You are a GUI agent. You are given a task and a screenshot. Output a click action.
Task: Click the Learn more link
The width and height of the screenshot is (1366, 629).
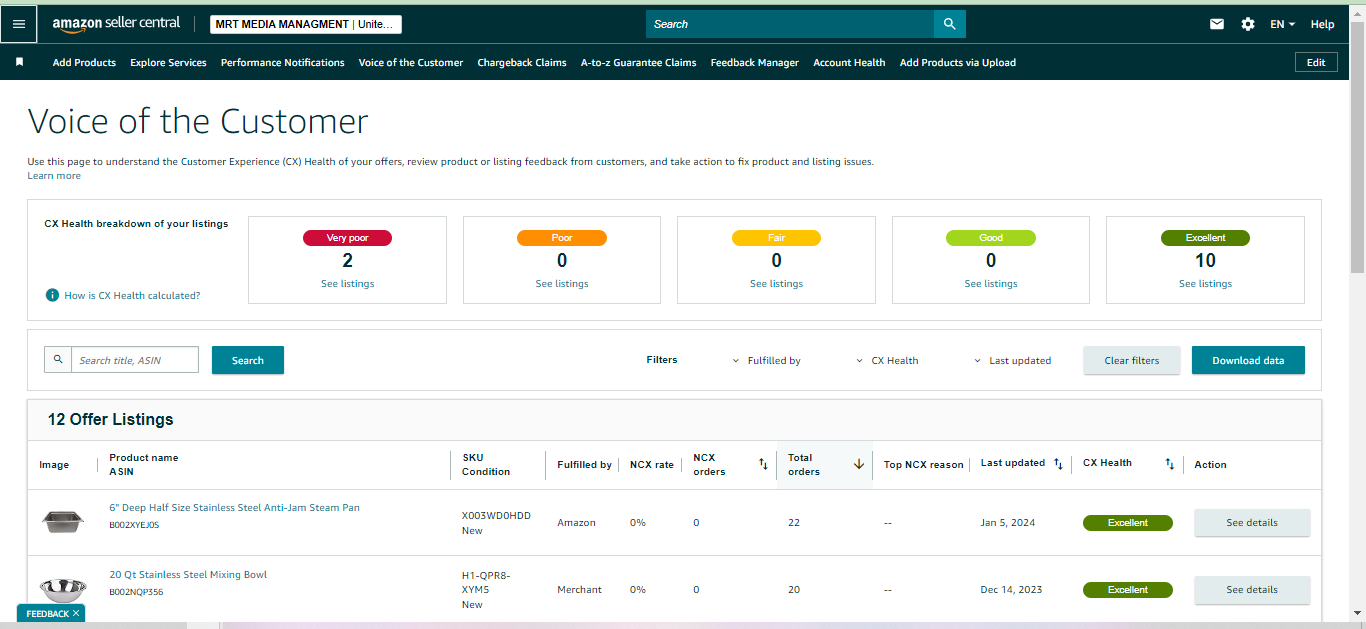(x=54, y=176)
